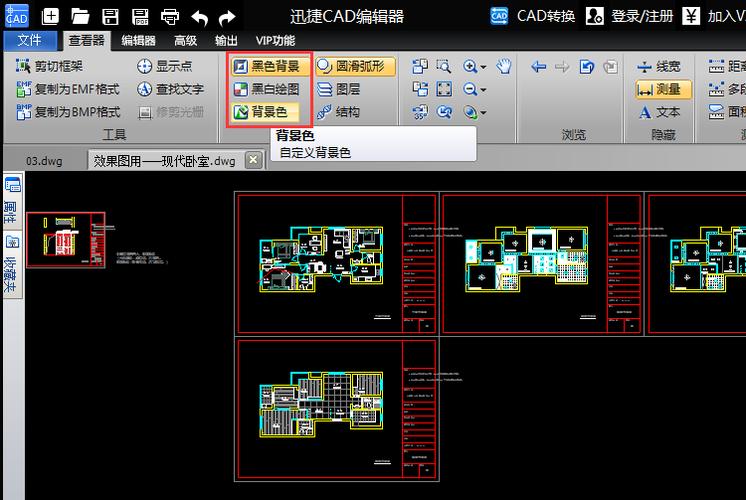Click the new file icon in title bar
Image resolution: width=746 pixels, height=500 pixels.
click(51, 16)
